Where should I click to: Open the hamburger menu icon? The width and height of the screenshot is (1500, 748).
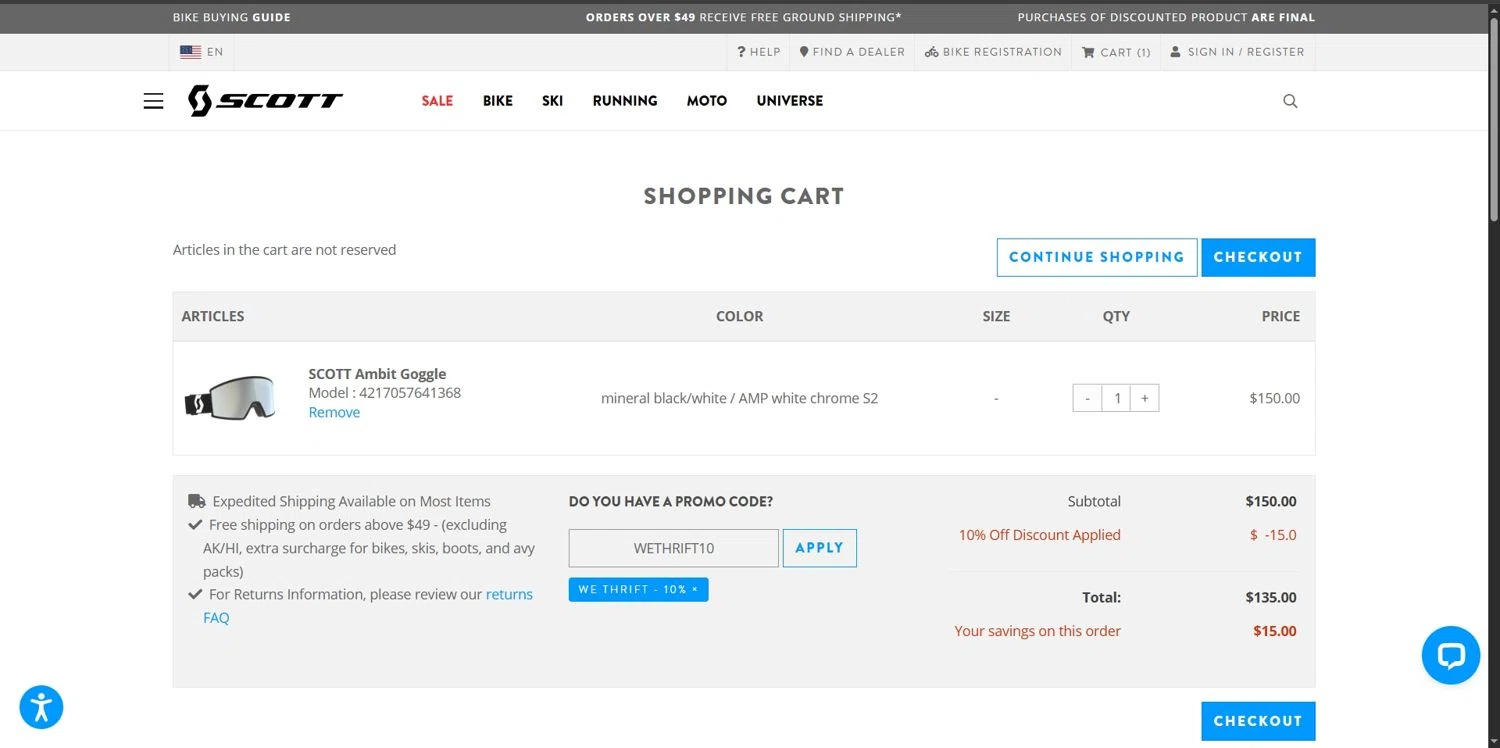[x=153, y=101]
